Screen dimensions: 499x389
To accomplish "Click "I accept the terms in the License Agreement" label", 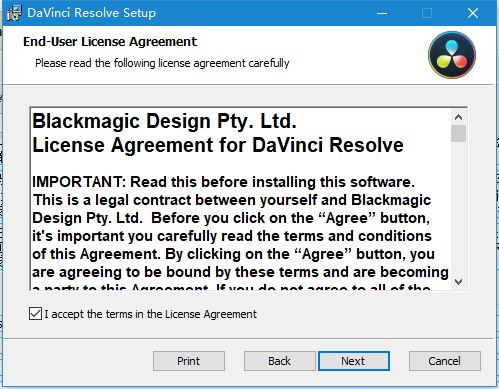I will (151, 314).
